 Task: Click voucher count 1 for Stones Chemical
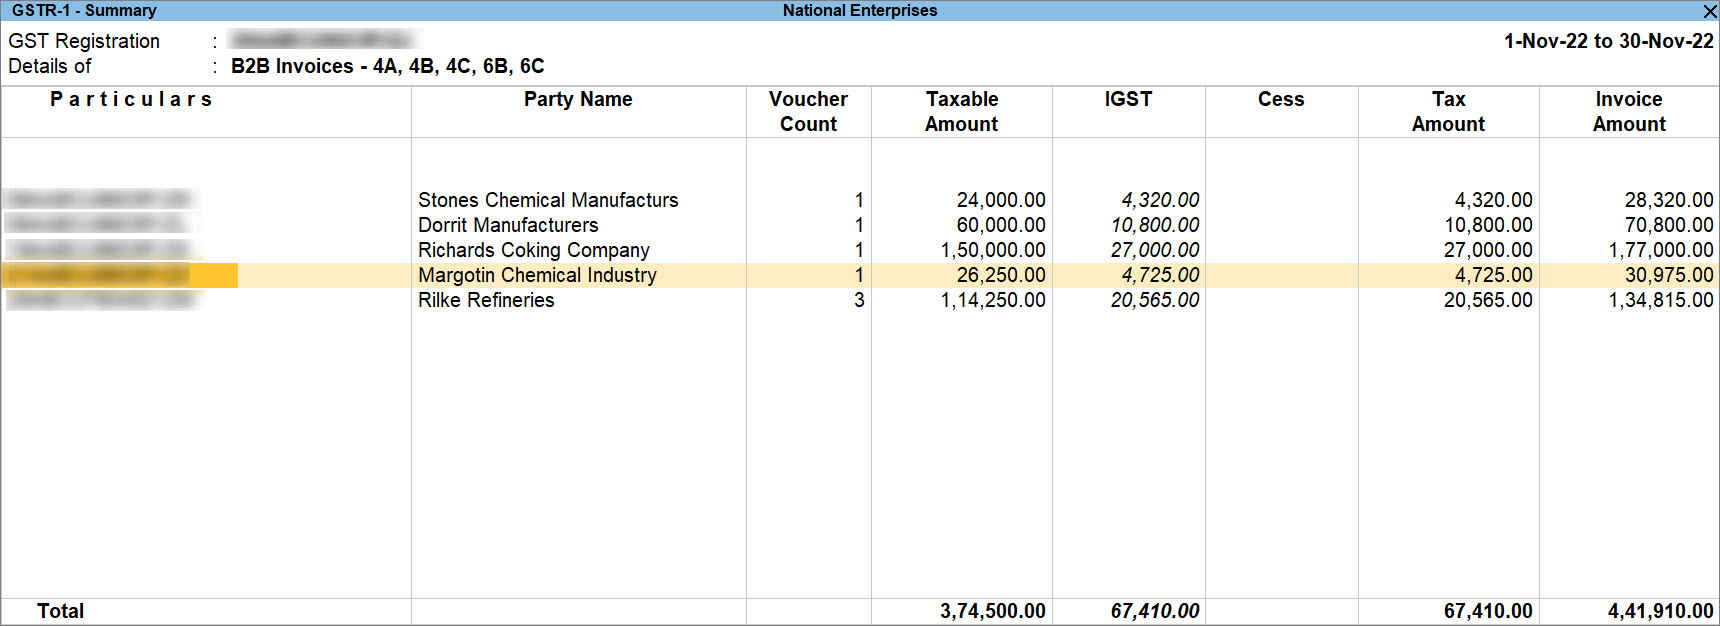pos(859,200)
